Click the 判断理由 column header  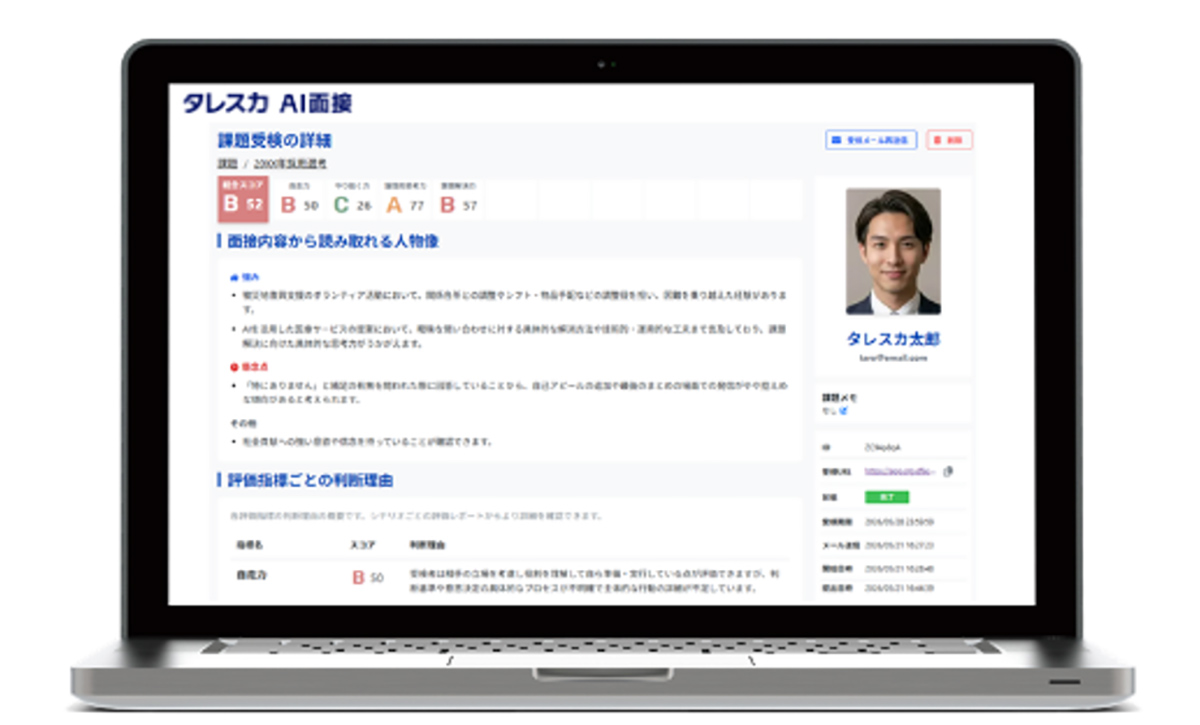(x=427, y=546)
